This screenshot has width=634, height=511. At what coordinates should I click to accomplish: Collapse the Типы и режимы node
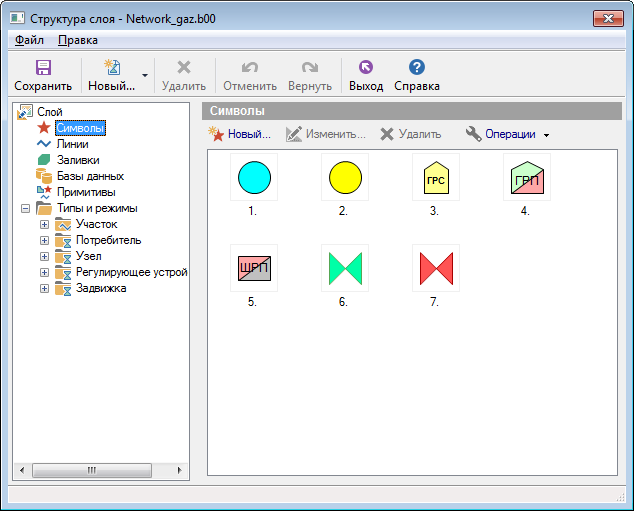pos(25,208)
